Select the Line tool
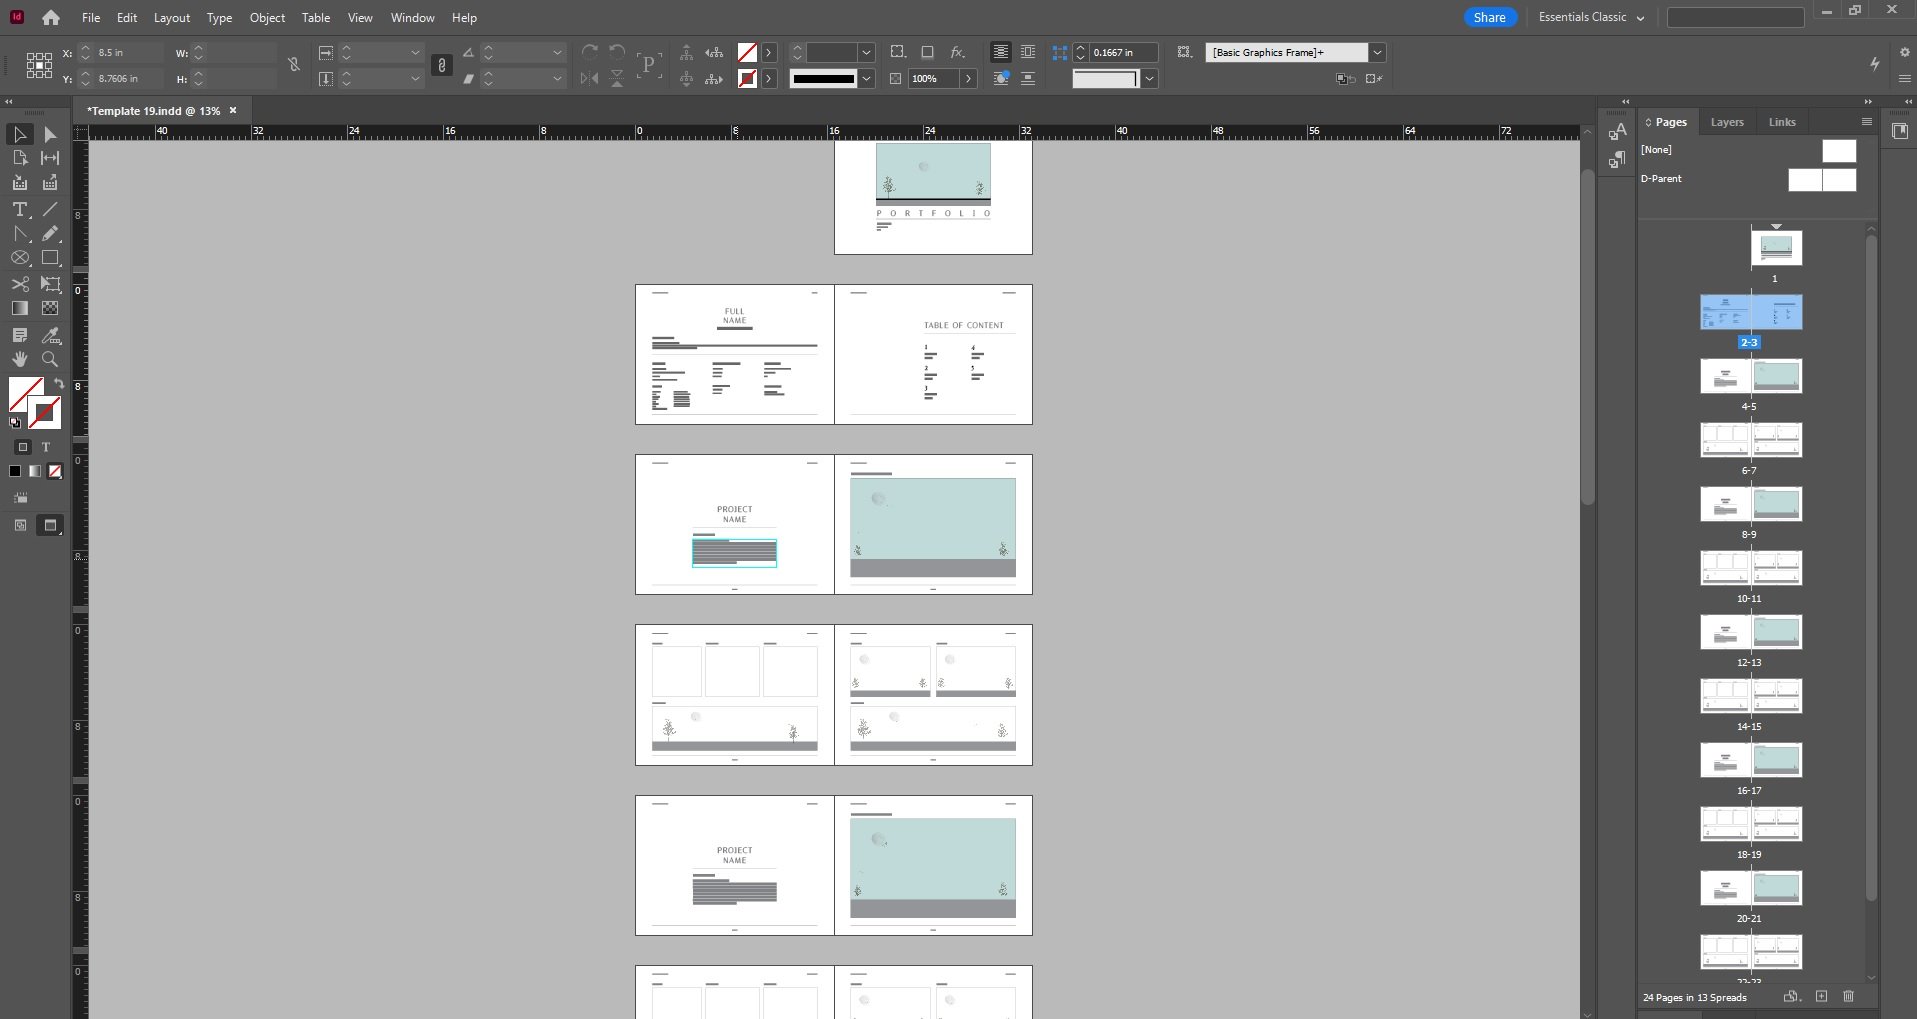 (50, 209)
